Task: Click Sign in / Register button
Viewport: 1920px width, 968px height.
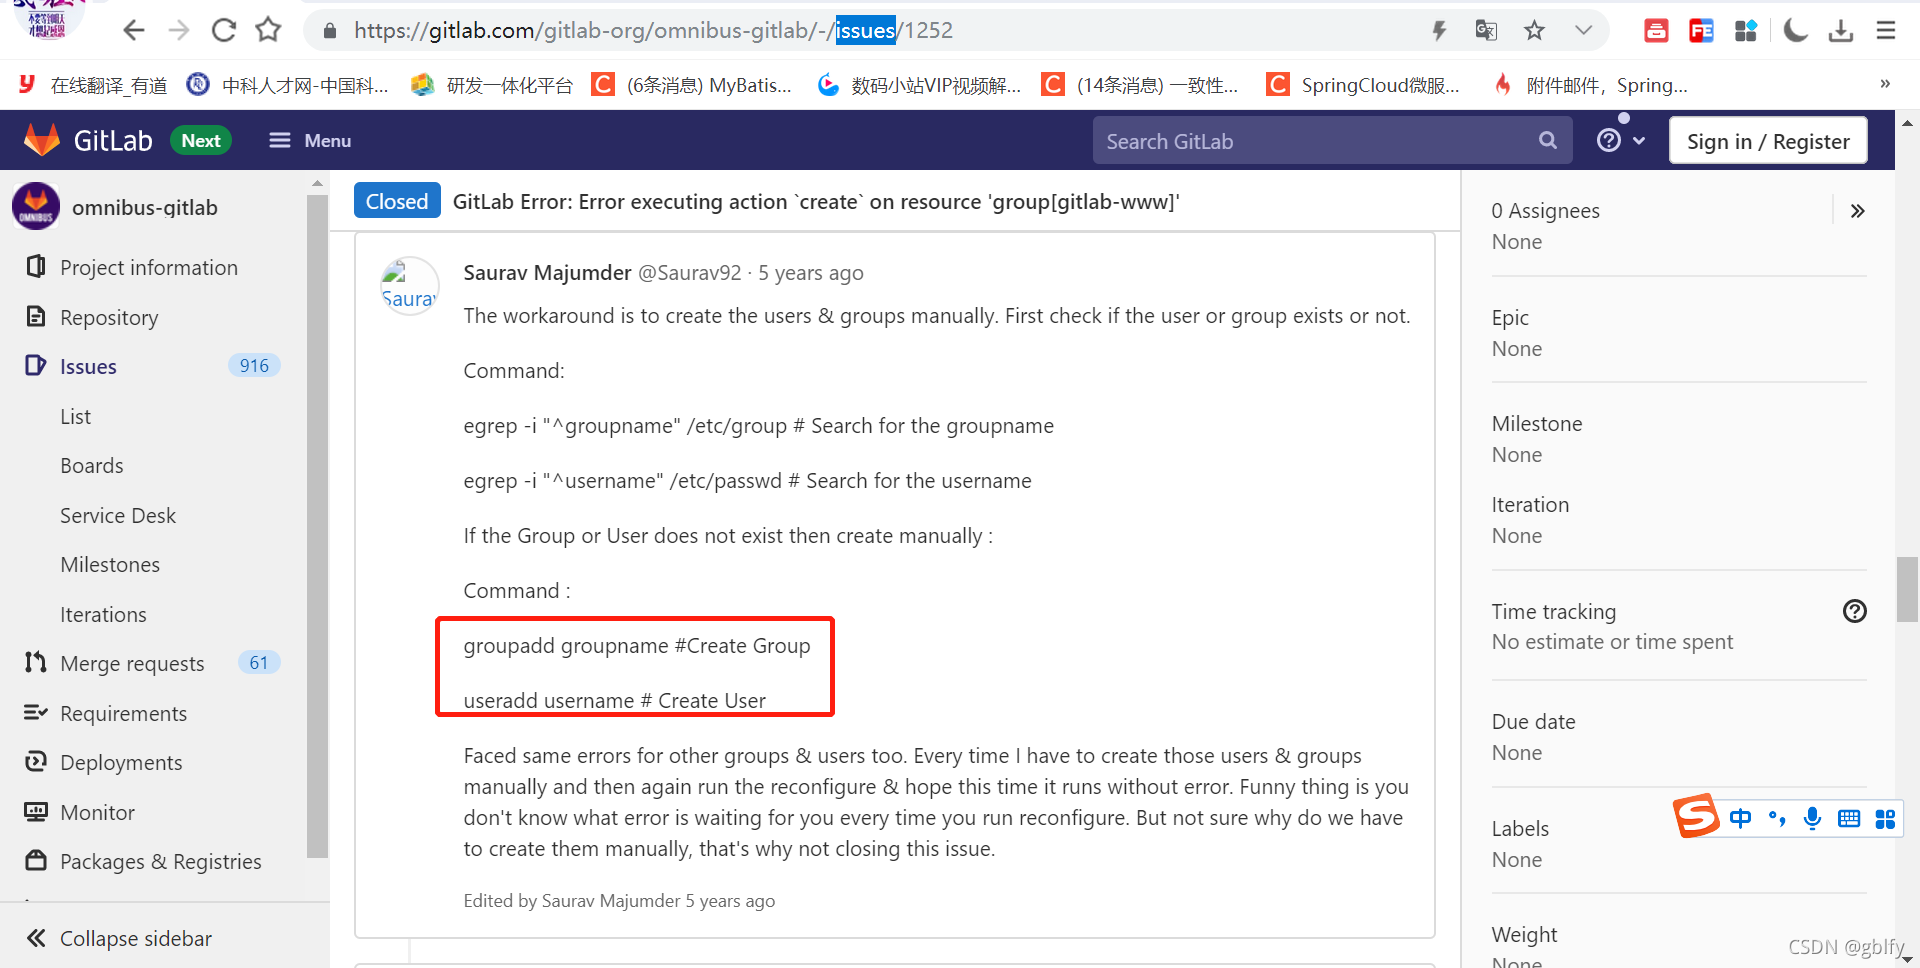Action: [1768, 141]
